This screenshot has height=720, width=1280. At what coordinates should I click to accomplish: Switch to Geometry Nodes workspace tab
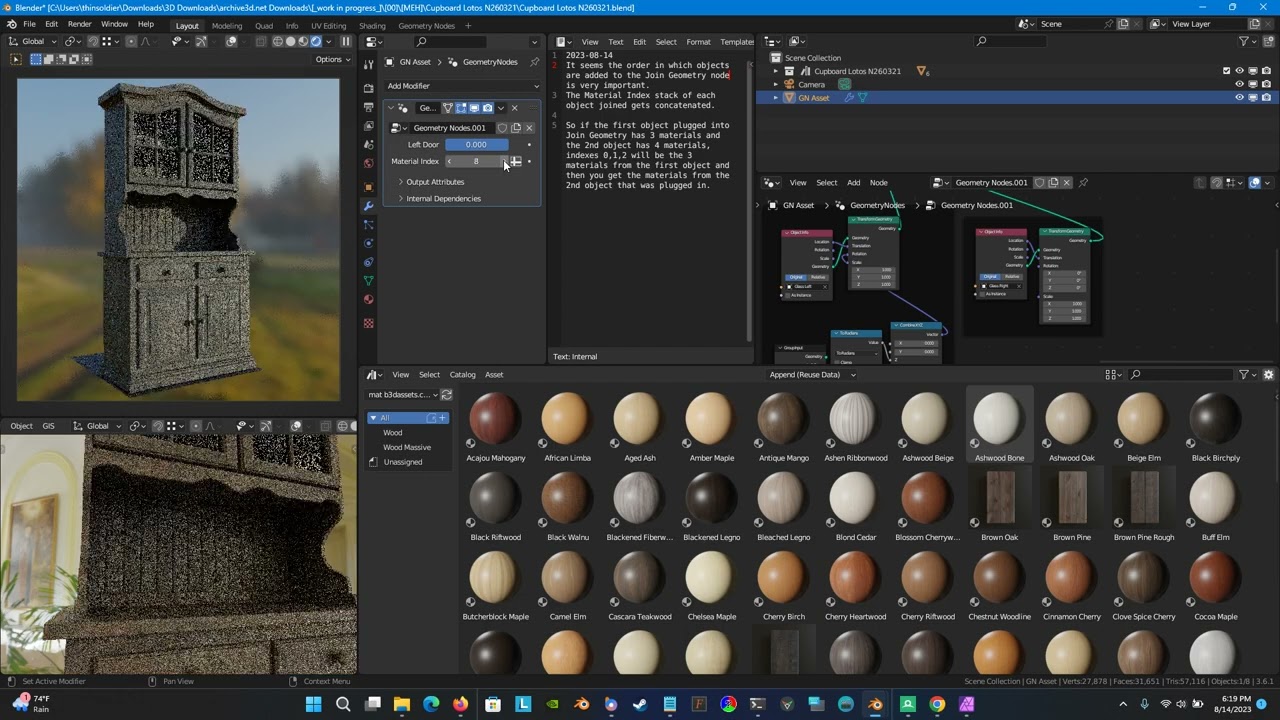point(426,25)
